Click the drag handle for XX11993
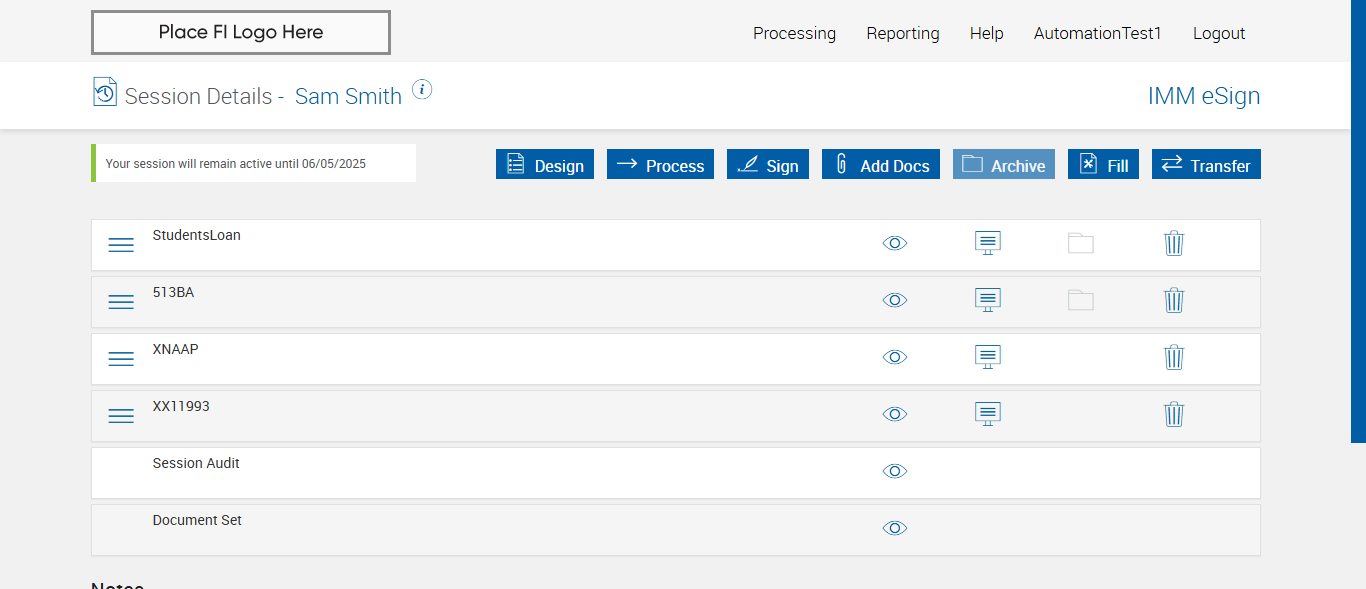 click(121, 416)
